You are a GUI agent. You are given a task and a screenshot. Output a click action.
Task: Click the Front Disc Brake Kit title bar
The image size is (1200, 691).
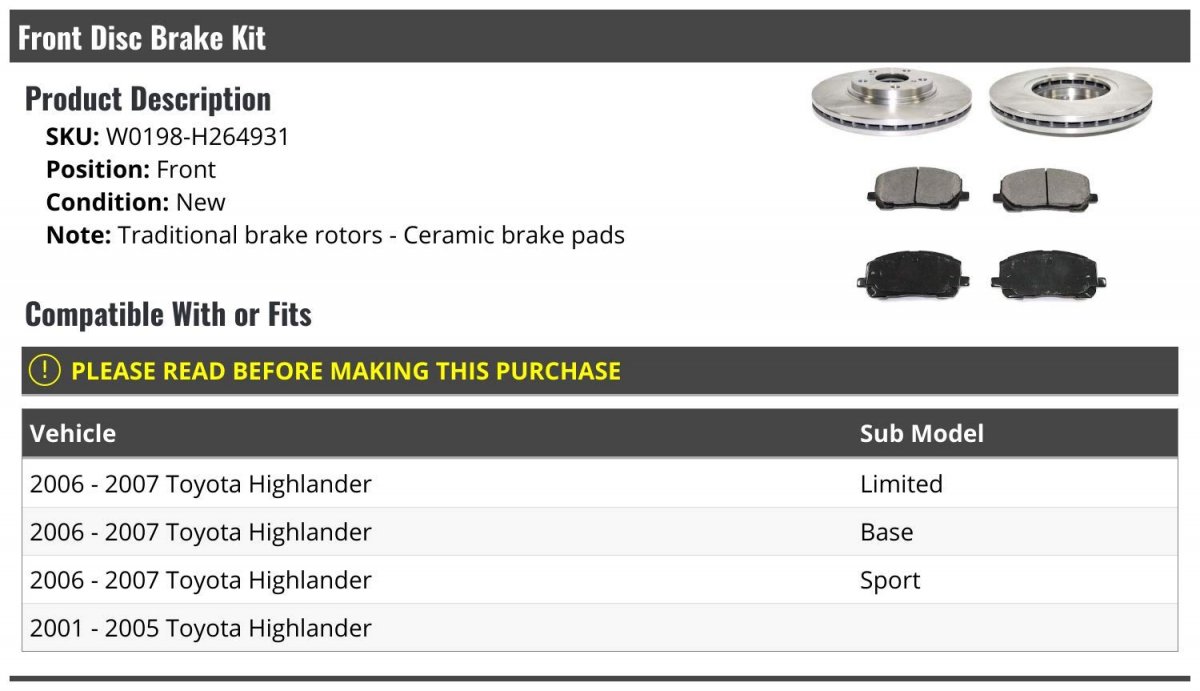599,37
